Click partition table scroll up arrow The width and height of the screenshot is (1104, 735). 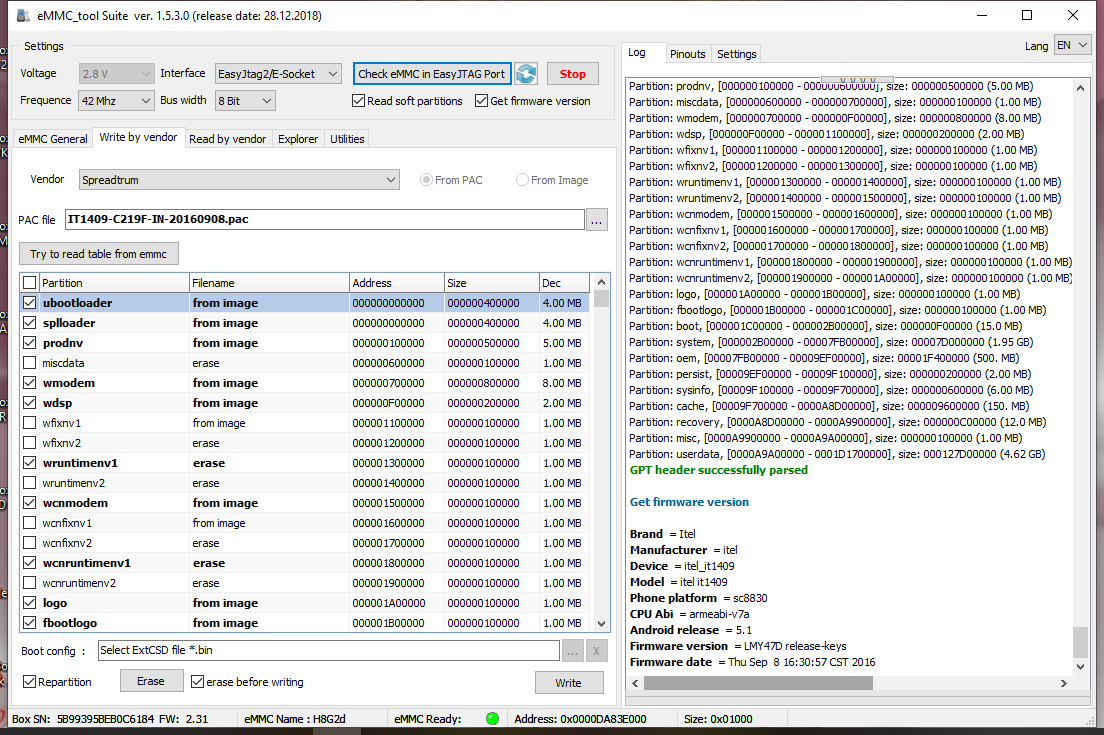point(601,282)
